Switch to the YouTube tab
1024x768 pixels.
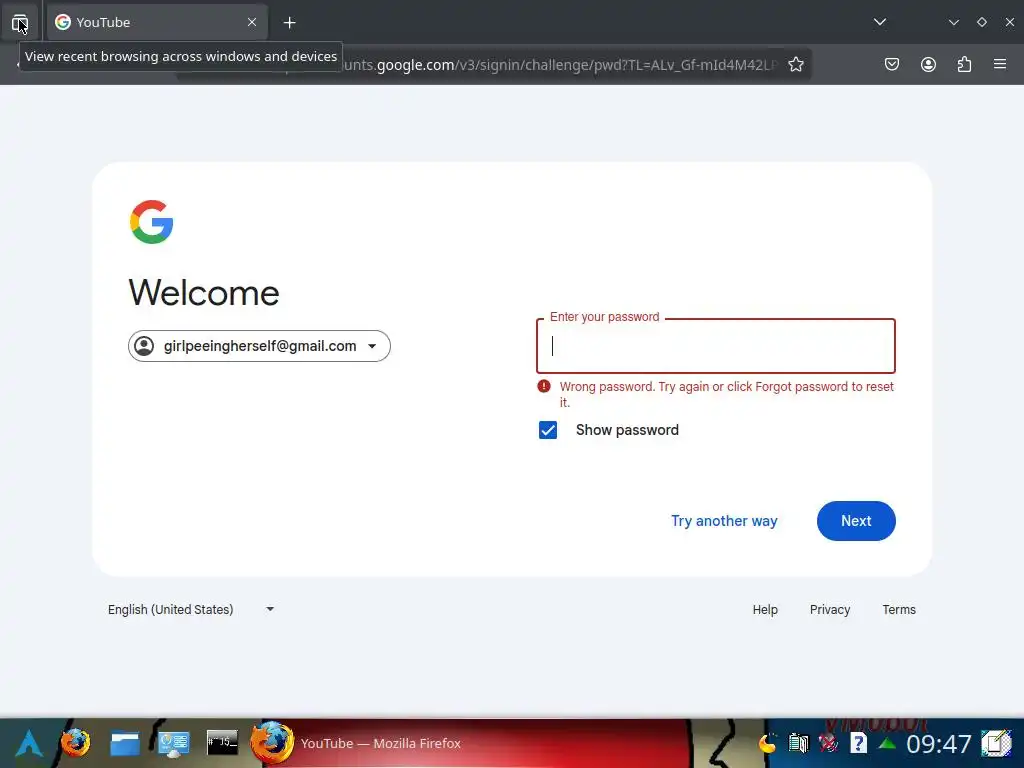[x=157, y=22]
